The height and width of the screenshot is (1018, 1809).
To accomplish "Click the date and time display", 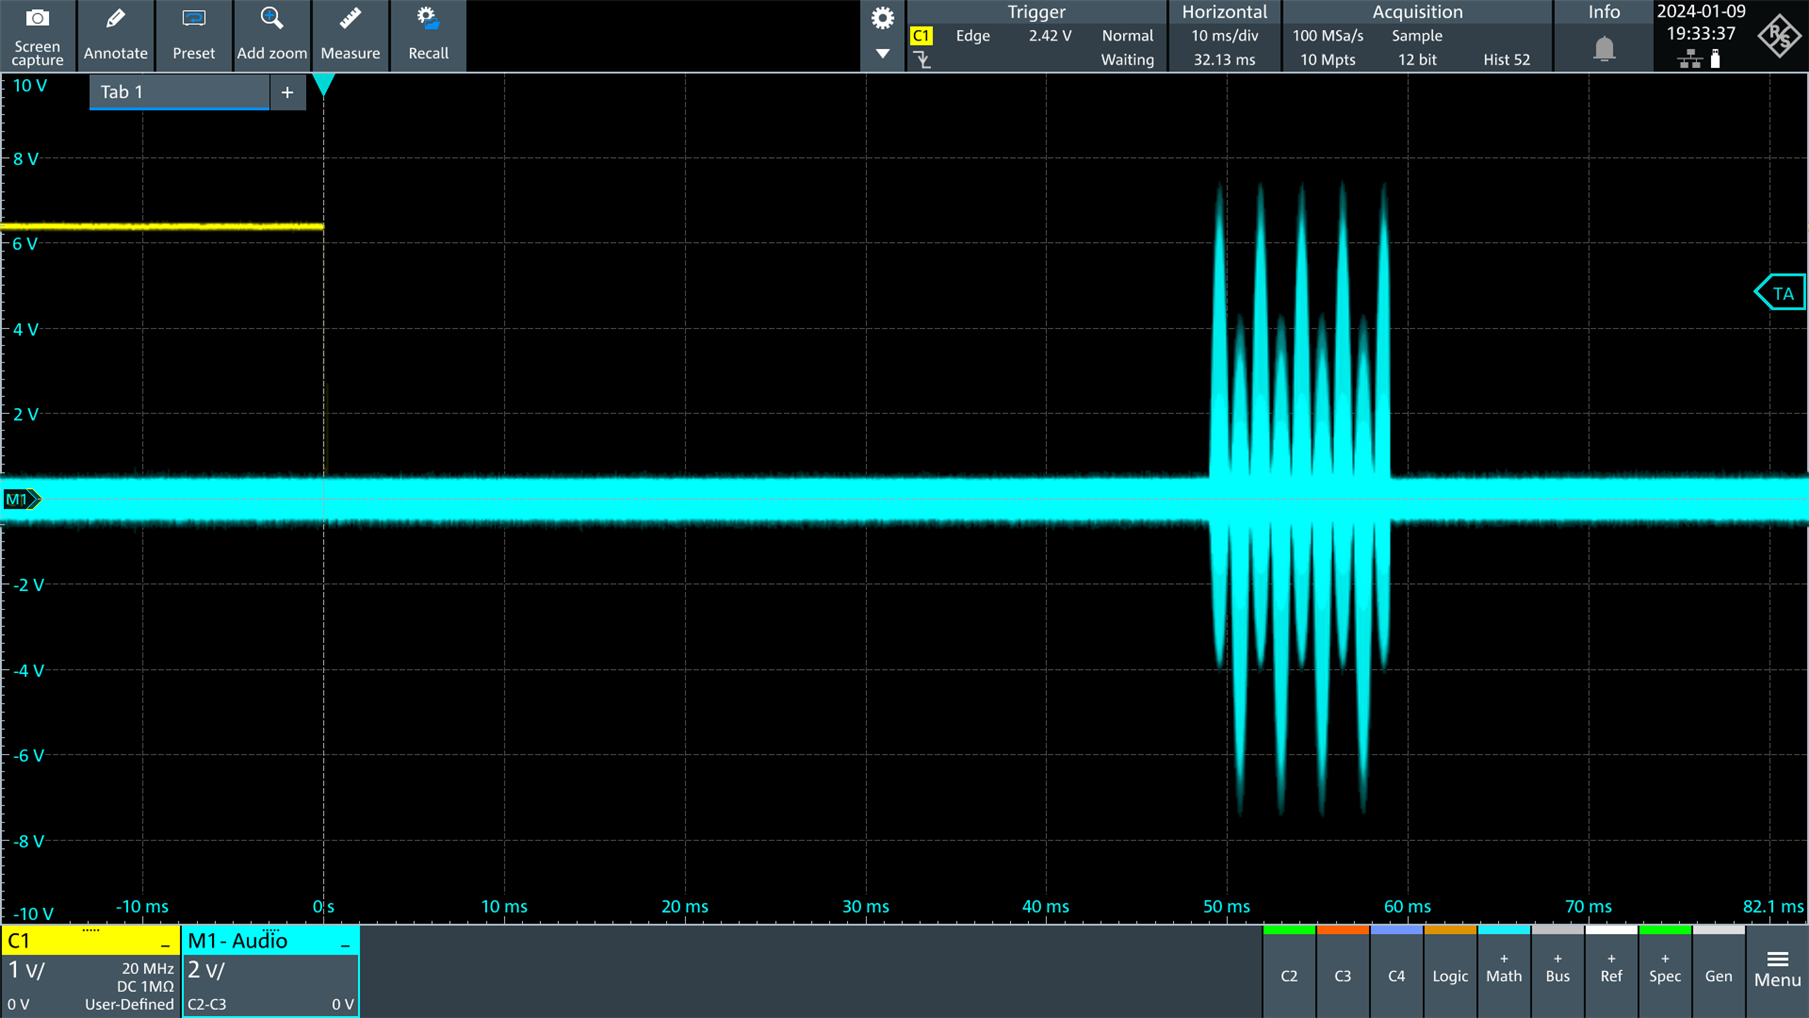I will [1701, 23].
